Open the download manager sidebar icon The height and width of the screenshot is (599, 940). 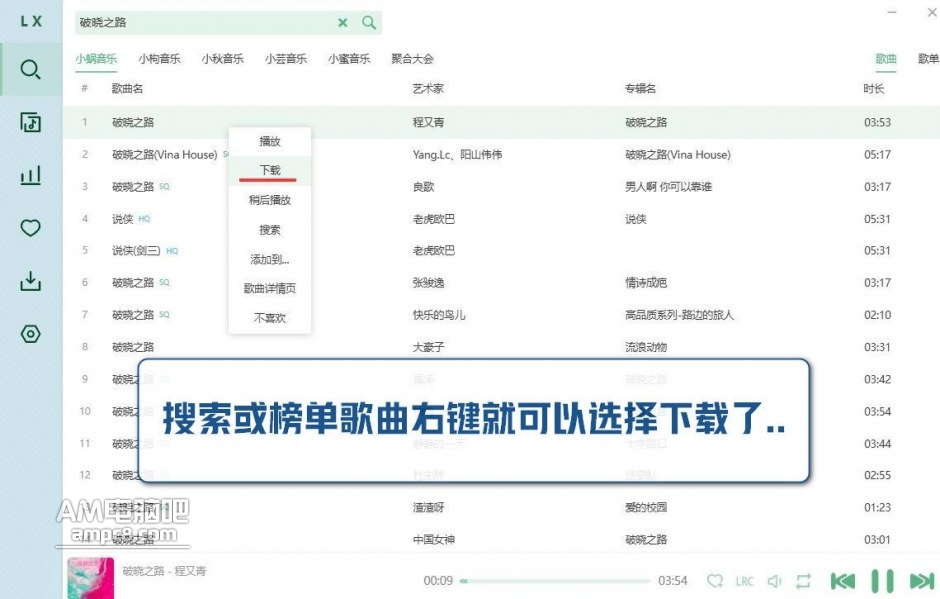point(31,281)
